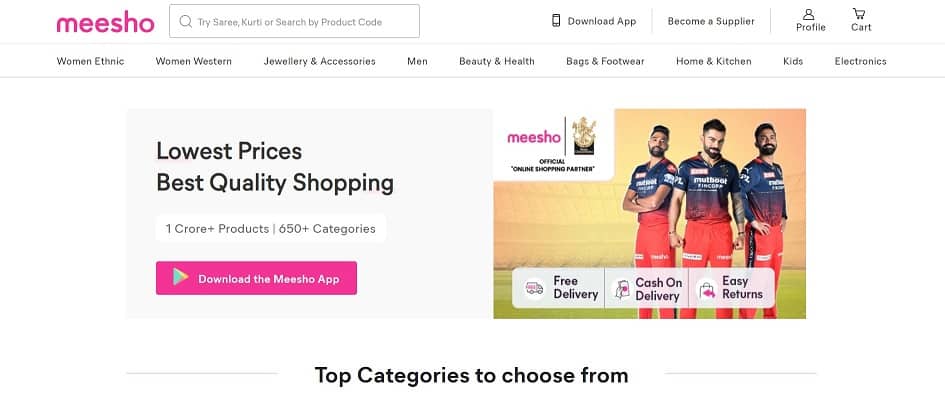Open the Bags & Footwear menu

point(605,61)
